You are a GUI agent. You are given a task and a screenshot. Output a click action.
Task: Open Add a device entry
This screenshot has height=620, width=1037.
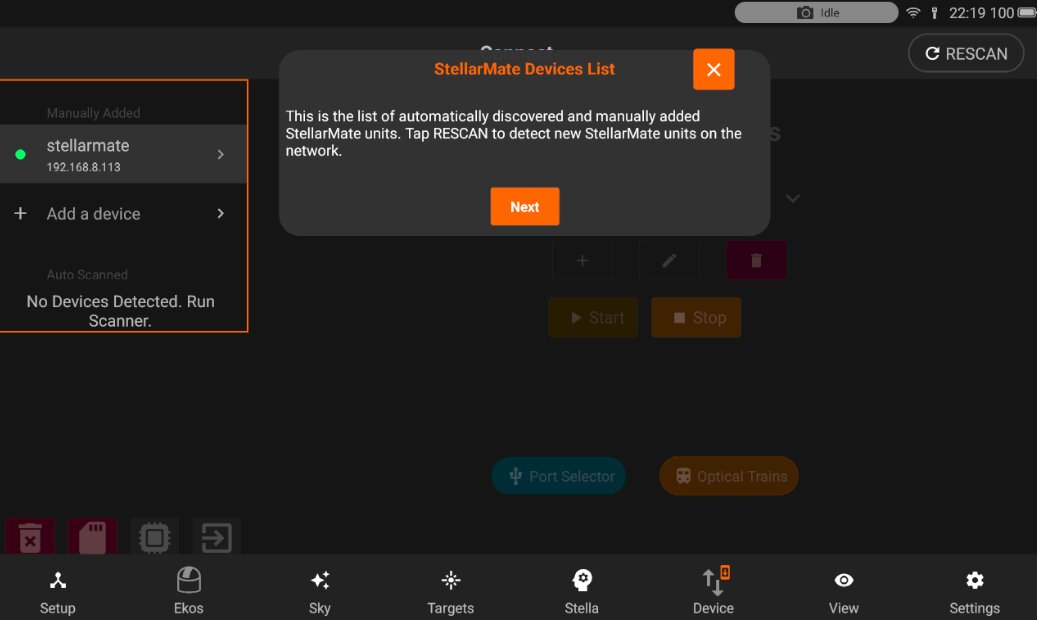123,214
